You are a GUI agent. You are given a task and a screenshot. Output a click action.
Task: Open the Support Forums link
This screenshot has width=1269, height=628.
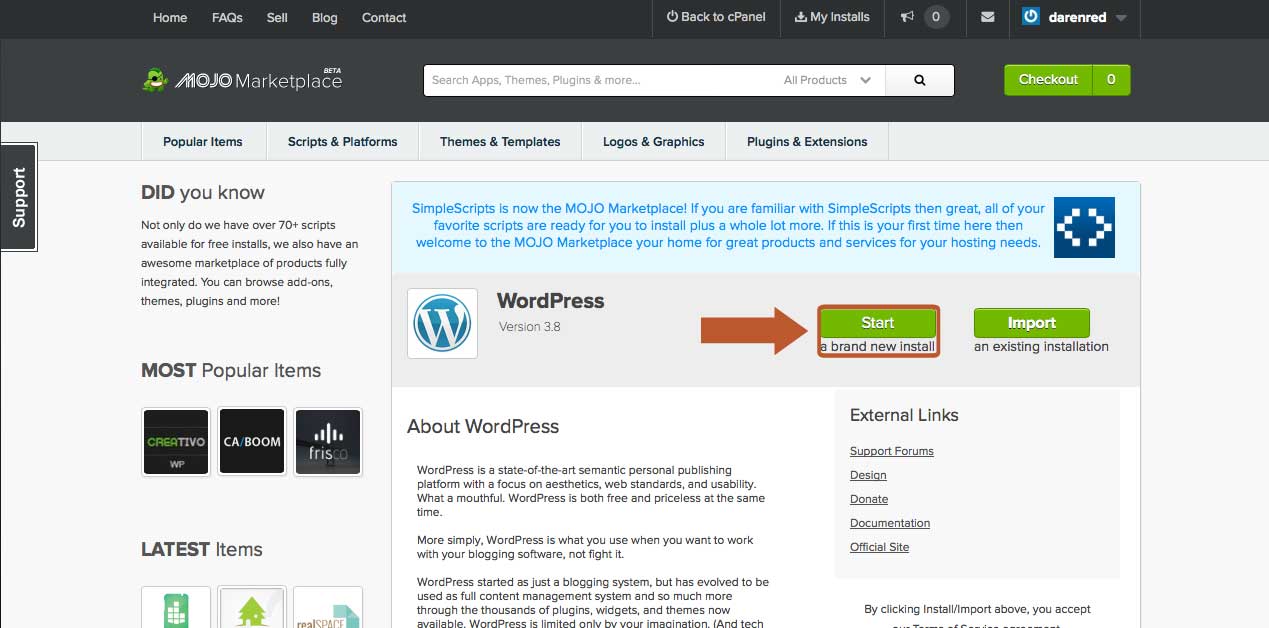tap(892, 451)
